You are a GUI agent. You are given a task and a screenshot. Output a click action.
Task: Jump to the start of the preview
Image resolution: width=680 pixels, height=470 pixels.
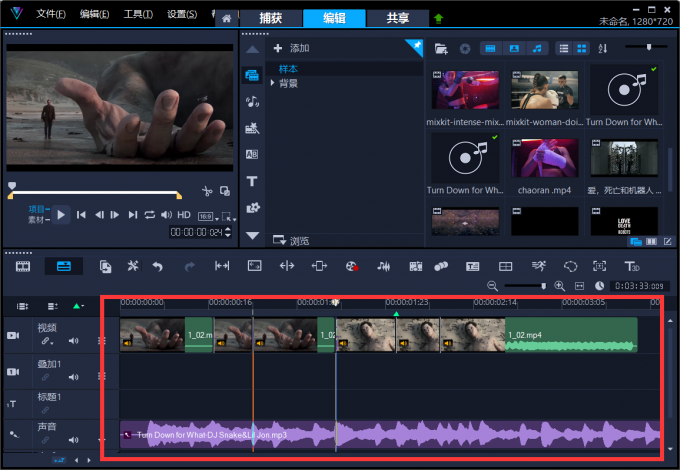click(81, 215)
